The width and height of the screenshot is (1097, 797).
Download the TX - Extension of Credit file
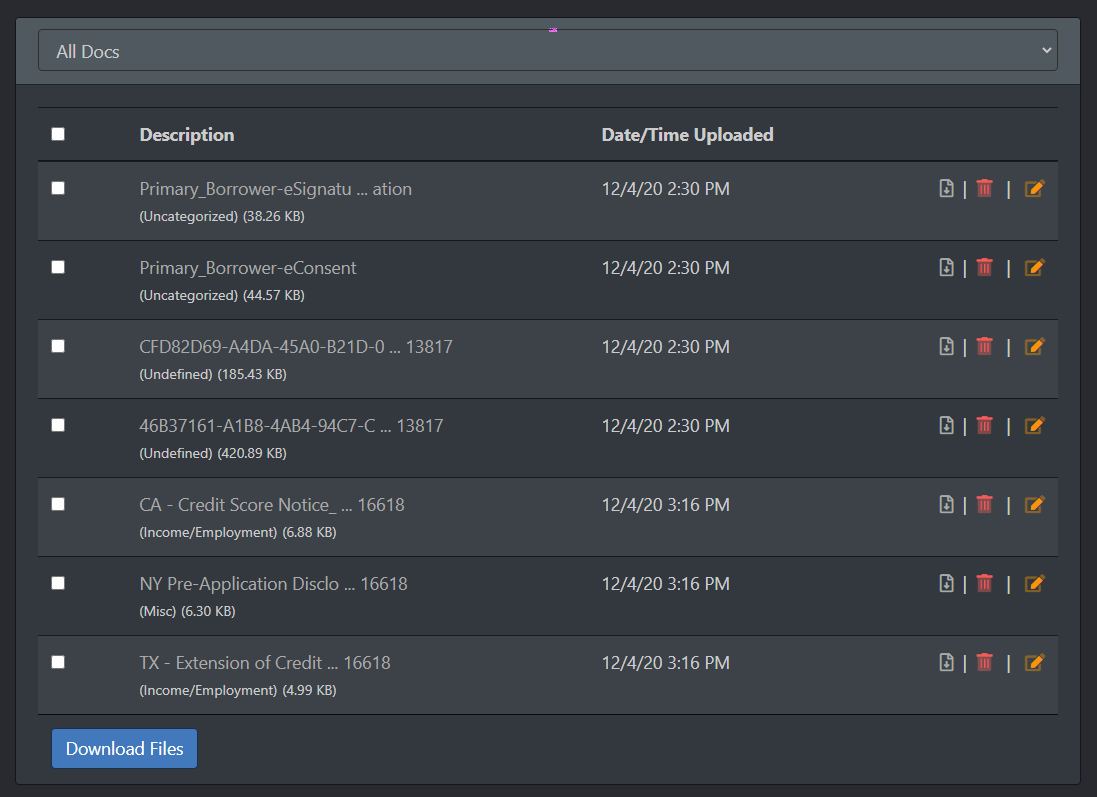point(946,662)
